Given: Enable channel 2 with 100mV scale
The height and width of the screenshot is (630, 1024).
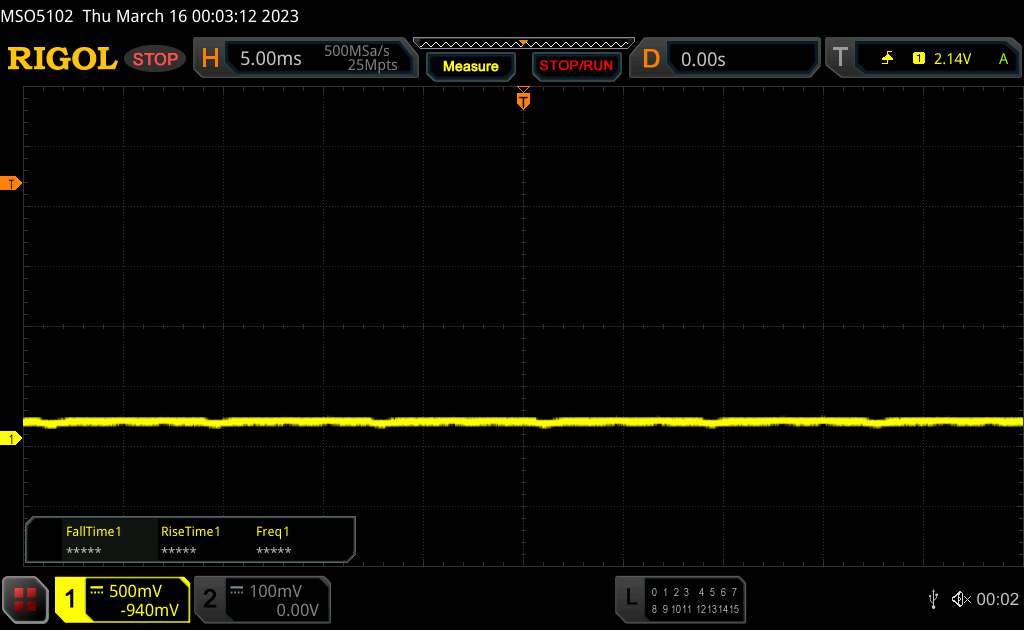Looking at the screenshot, I should tap(260, 599).
